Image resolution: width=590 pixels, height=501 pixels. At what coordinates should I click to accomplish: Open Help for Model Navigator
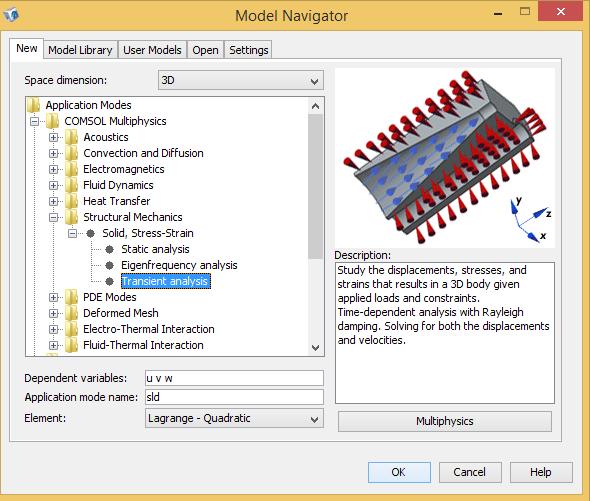[541, 472]
